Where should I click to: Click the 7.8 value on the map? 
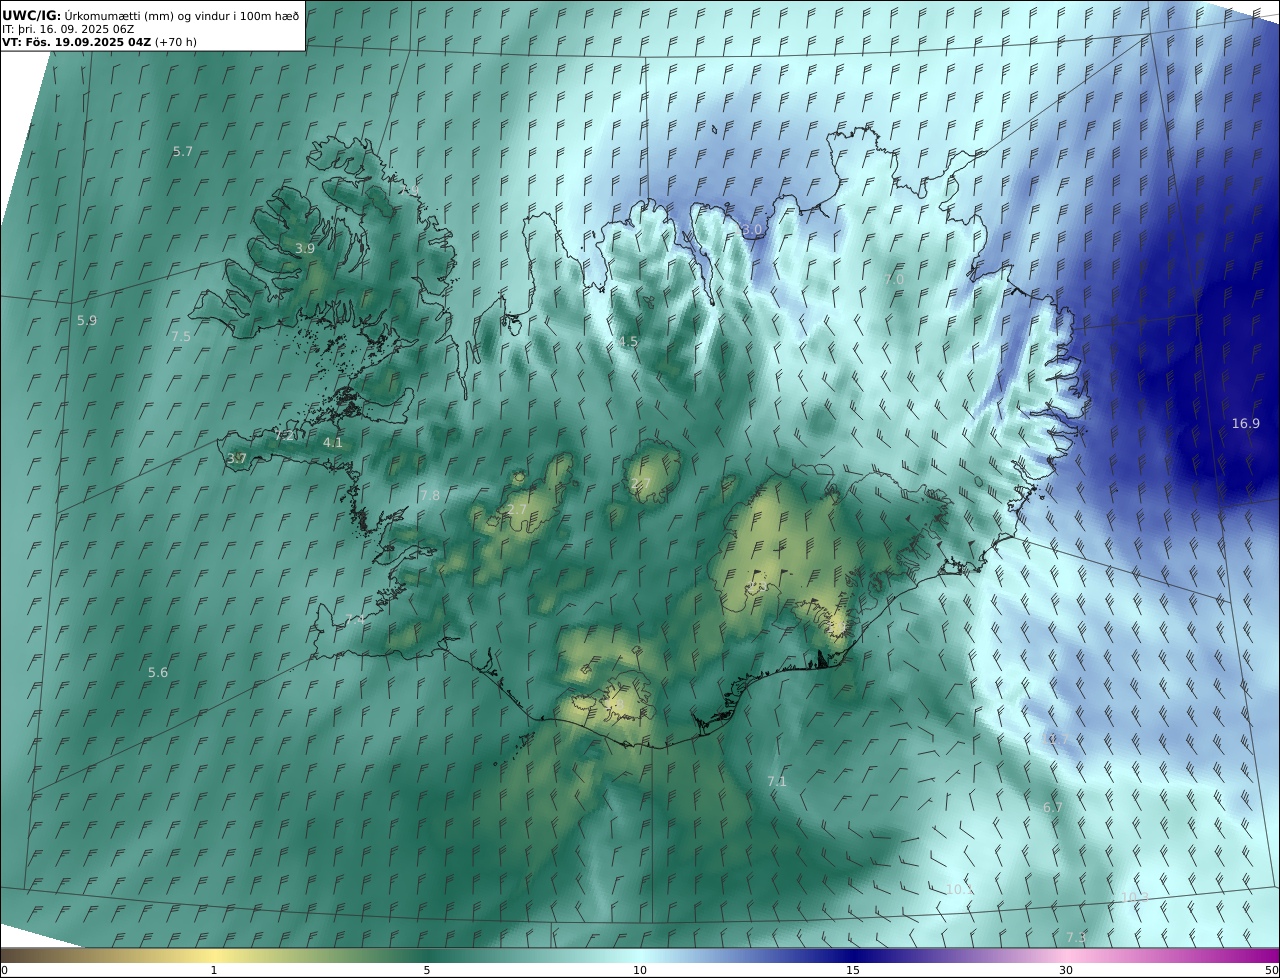[x=430, y=496]
